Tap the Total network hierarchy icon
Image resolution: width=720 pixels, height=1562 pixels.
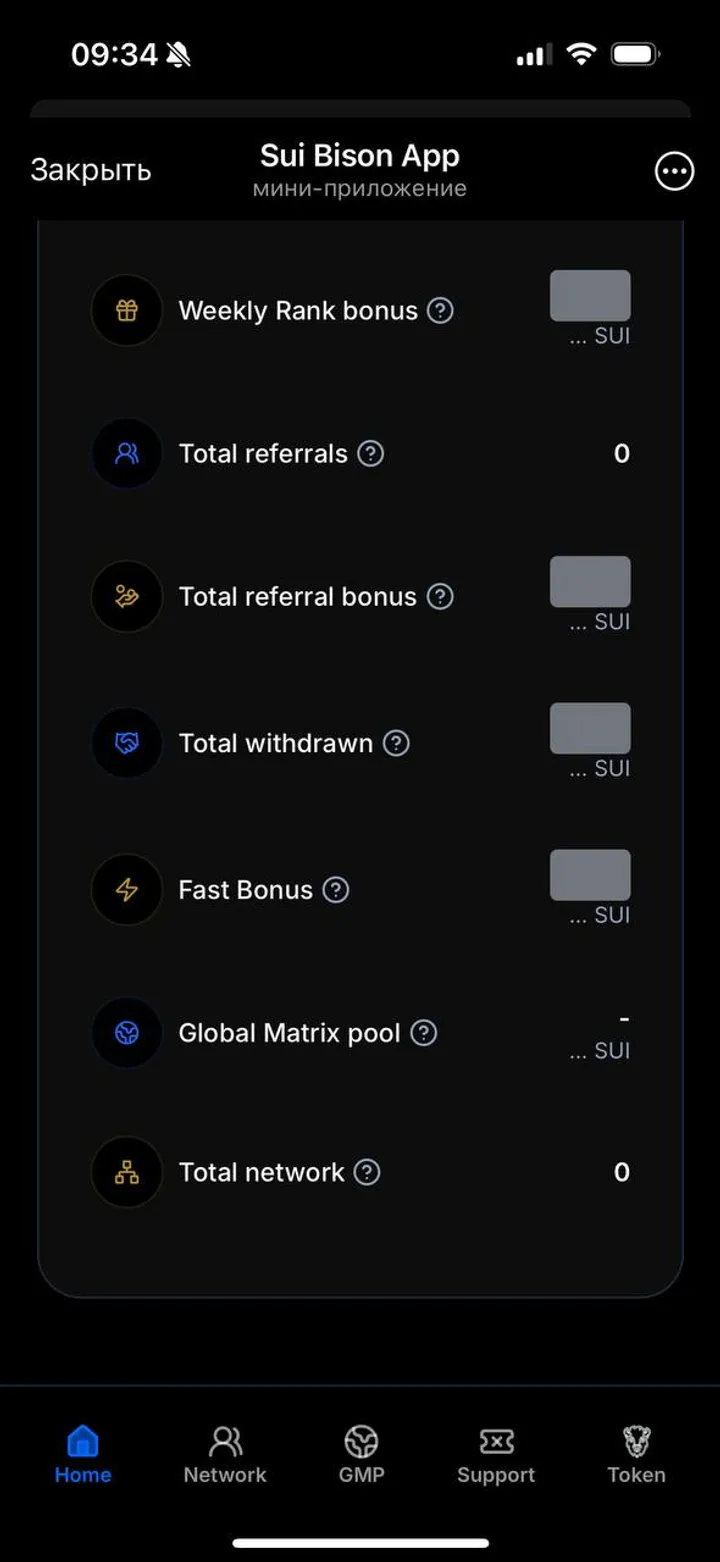click(126, 1172)
